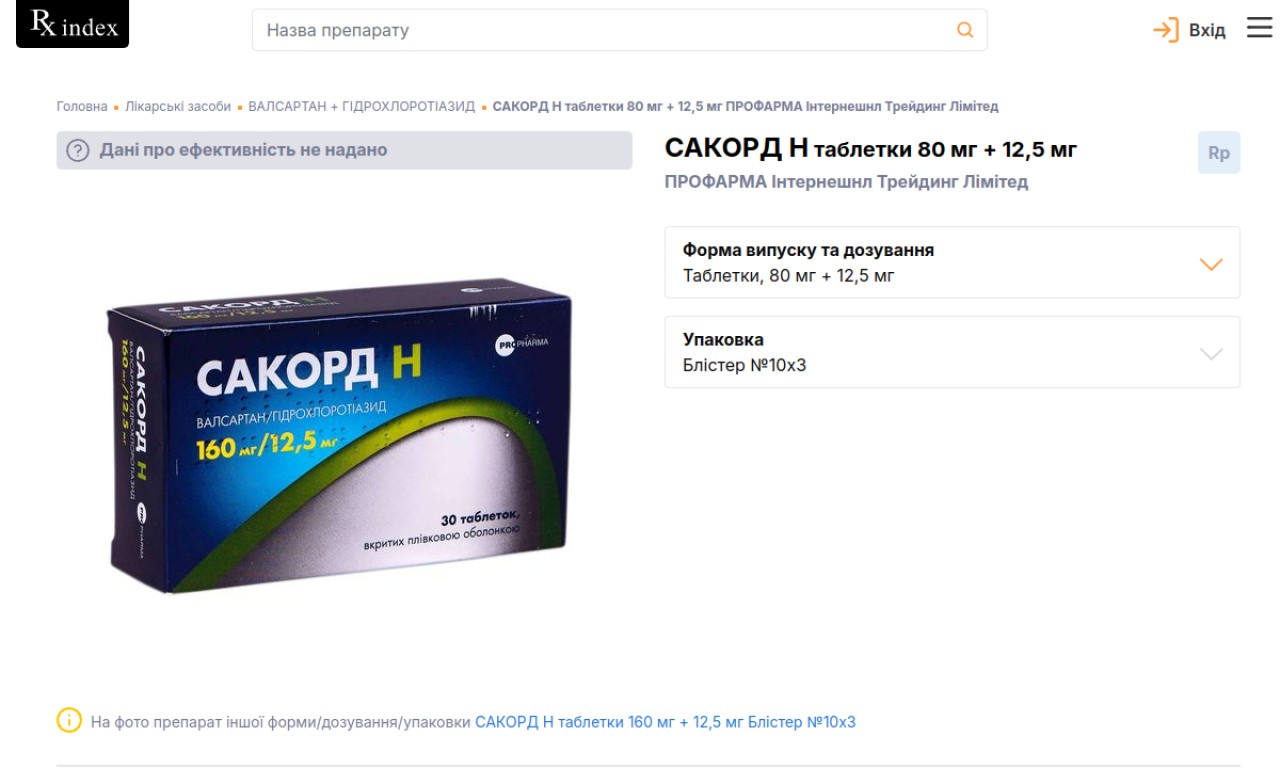Open the hamburger menu icon

point(1259,28)
